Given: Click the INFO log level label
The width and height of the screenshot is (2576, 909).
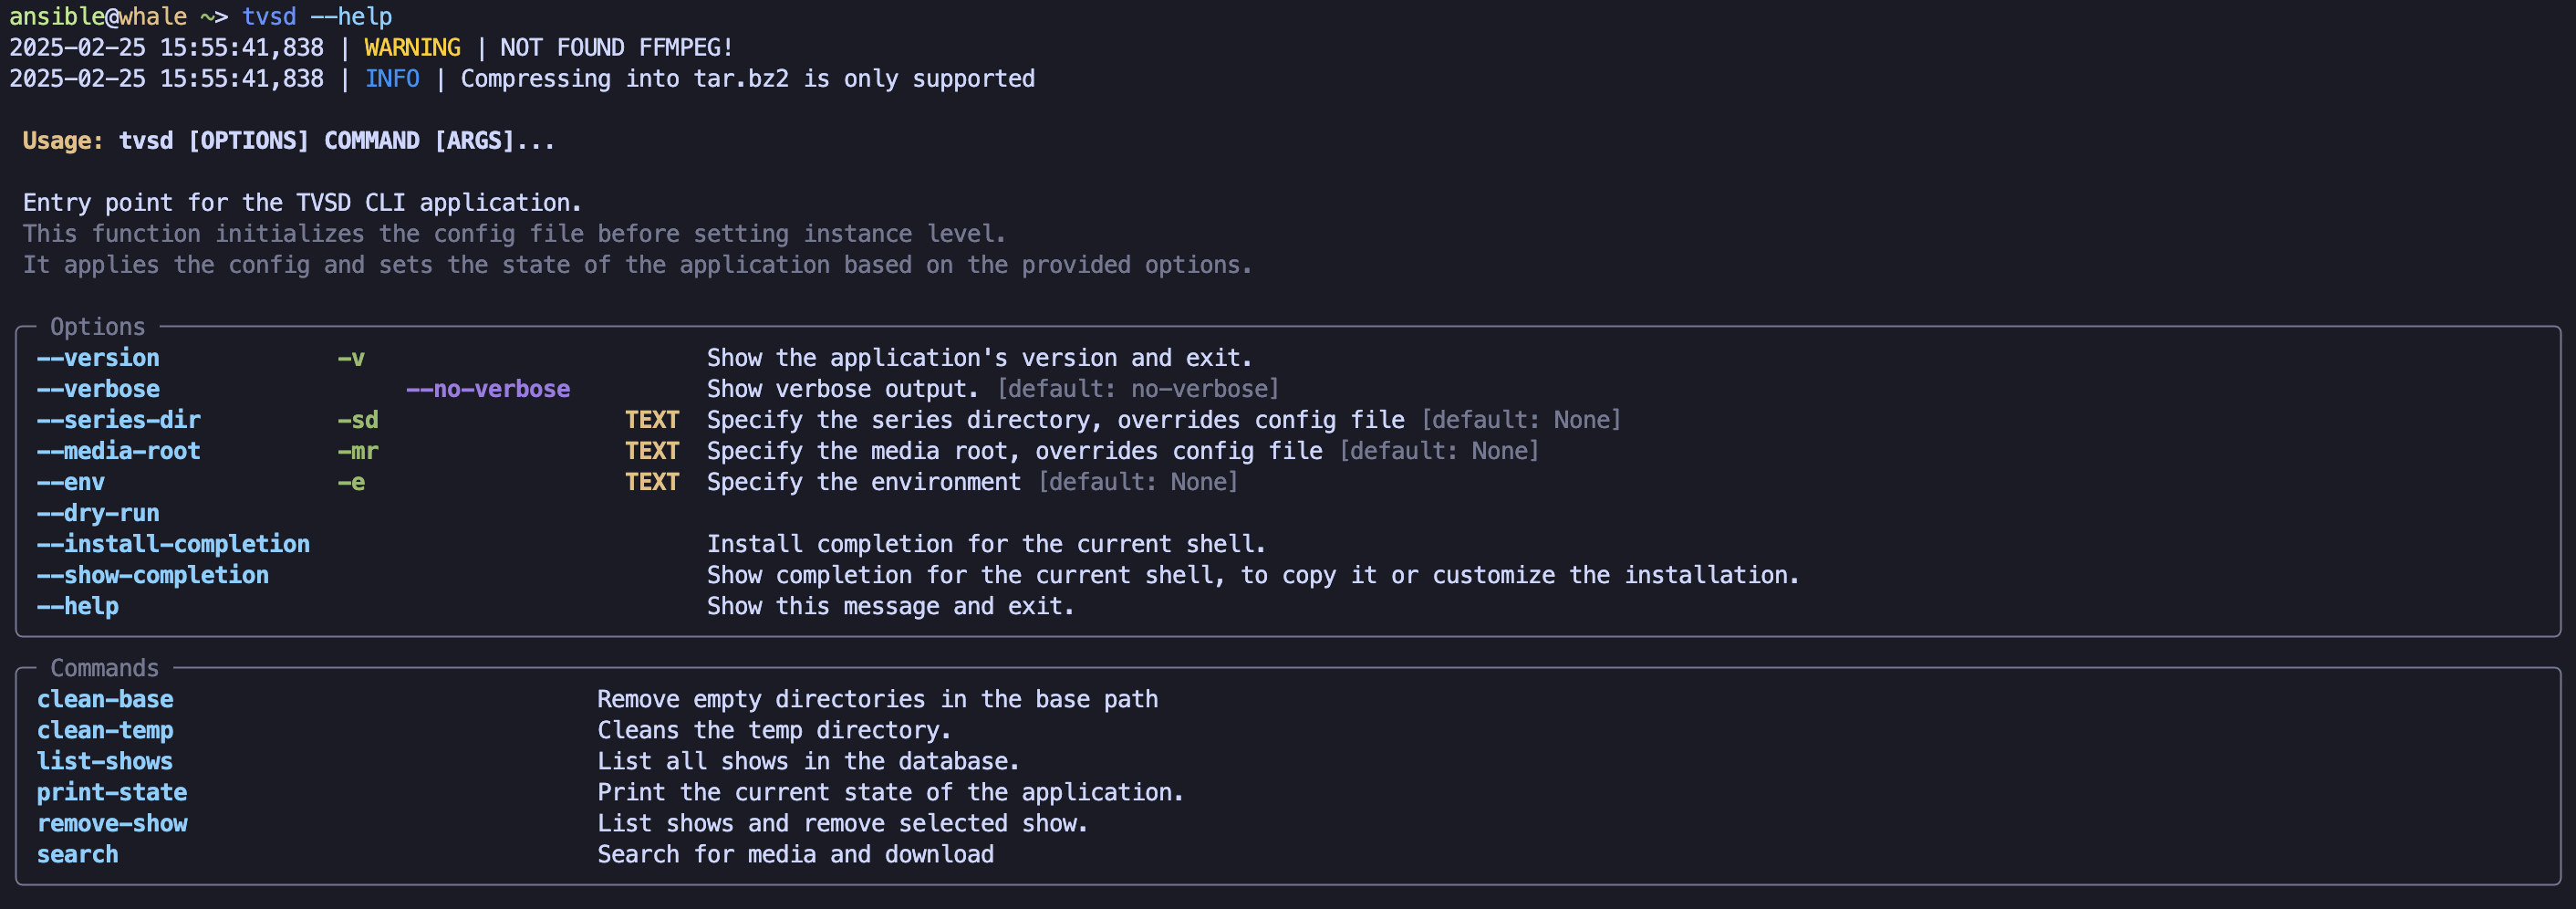Looking at the screenshot, I should (392, 79).
